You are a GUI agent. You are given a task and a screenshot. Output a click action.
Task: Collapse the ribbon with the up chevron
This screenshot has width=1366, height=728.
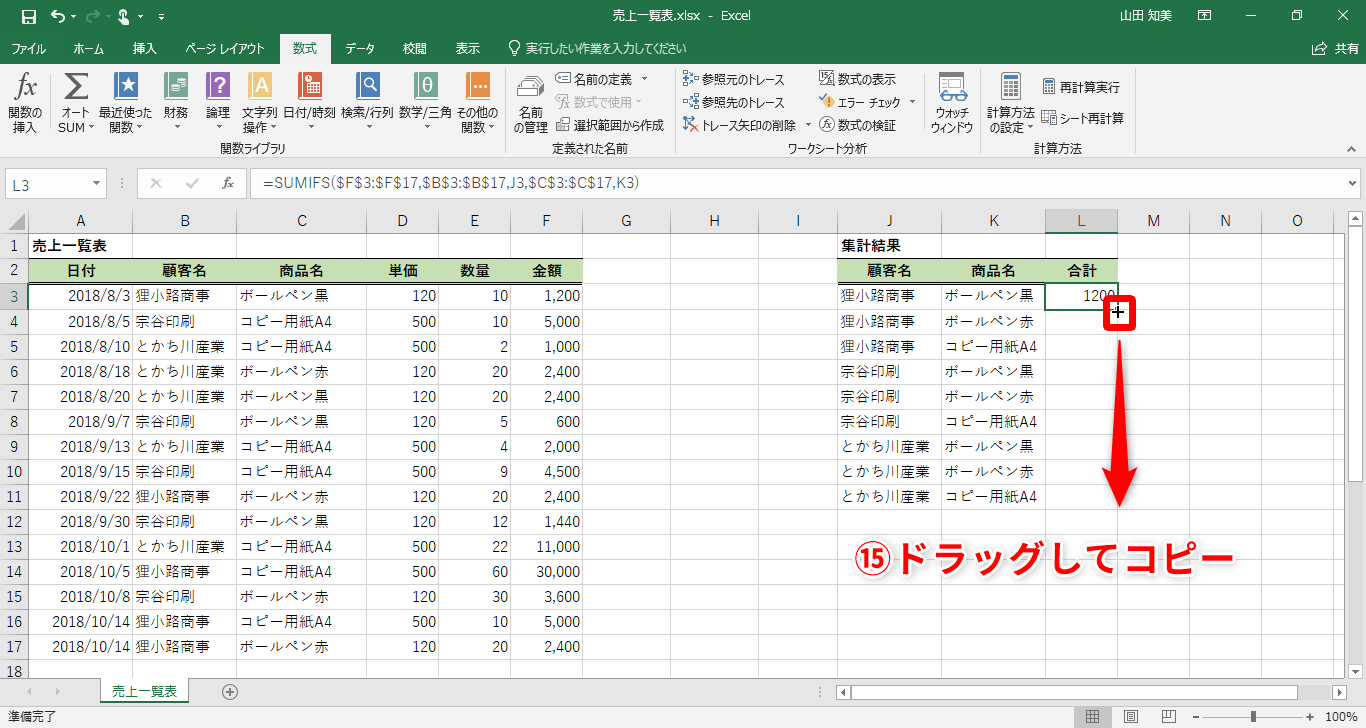[1352, 148]
